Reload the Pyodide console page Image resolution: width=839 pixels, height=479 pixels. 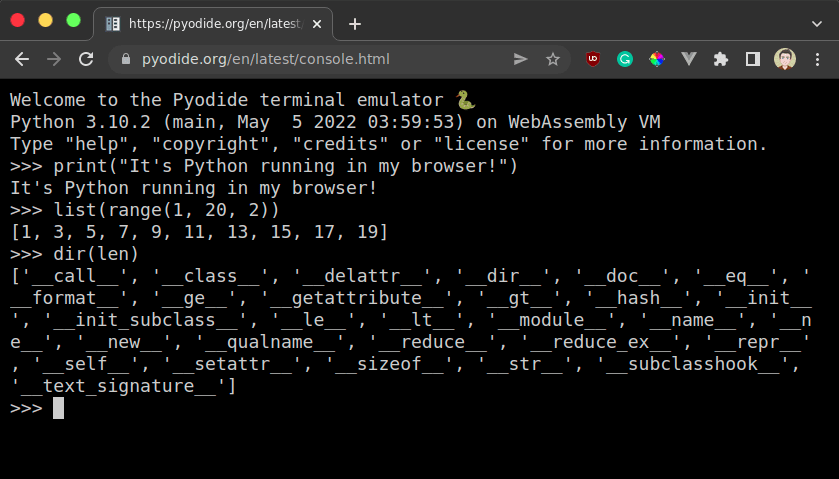(86, 59)
